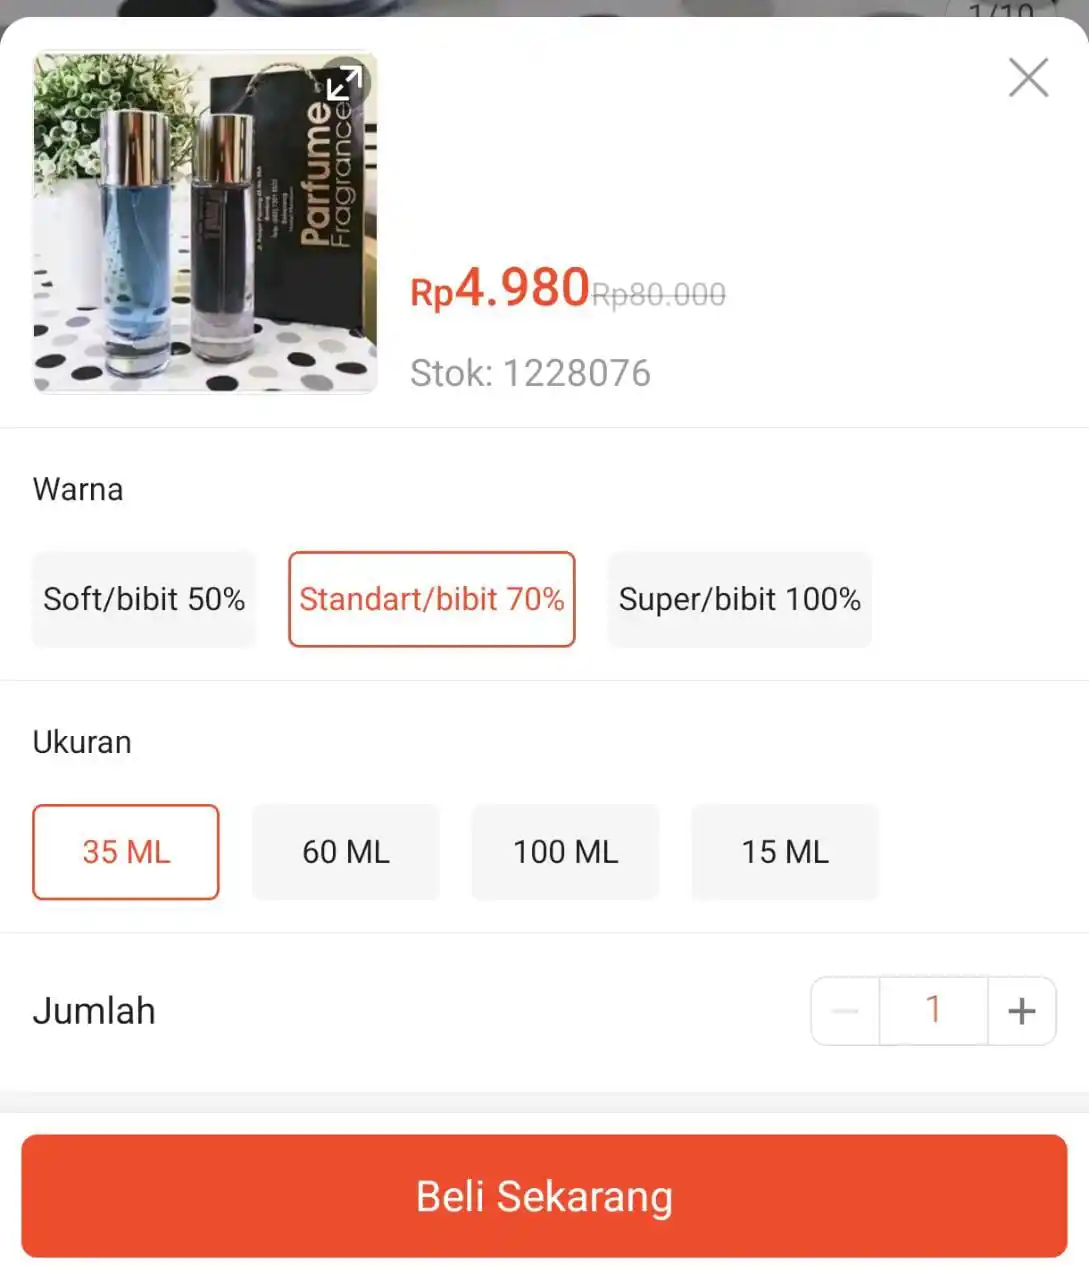
Task: Decrease quantity with the minus icon
Action: pos(845,1011)
